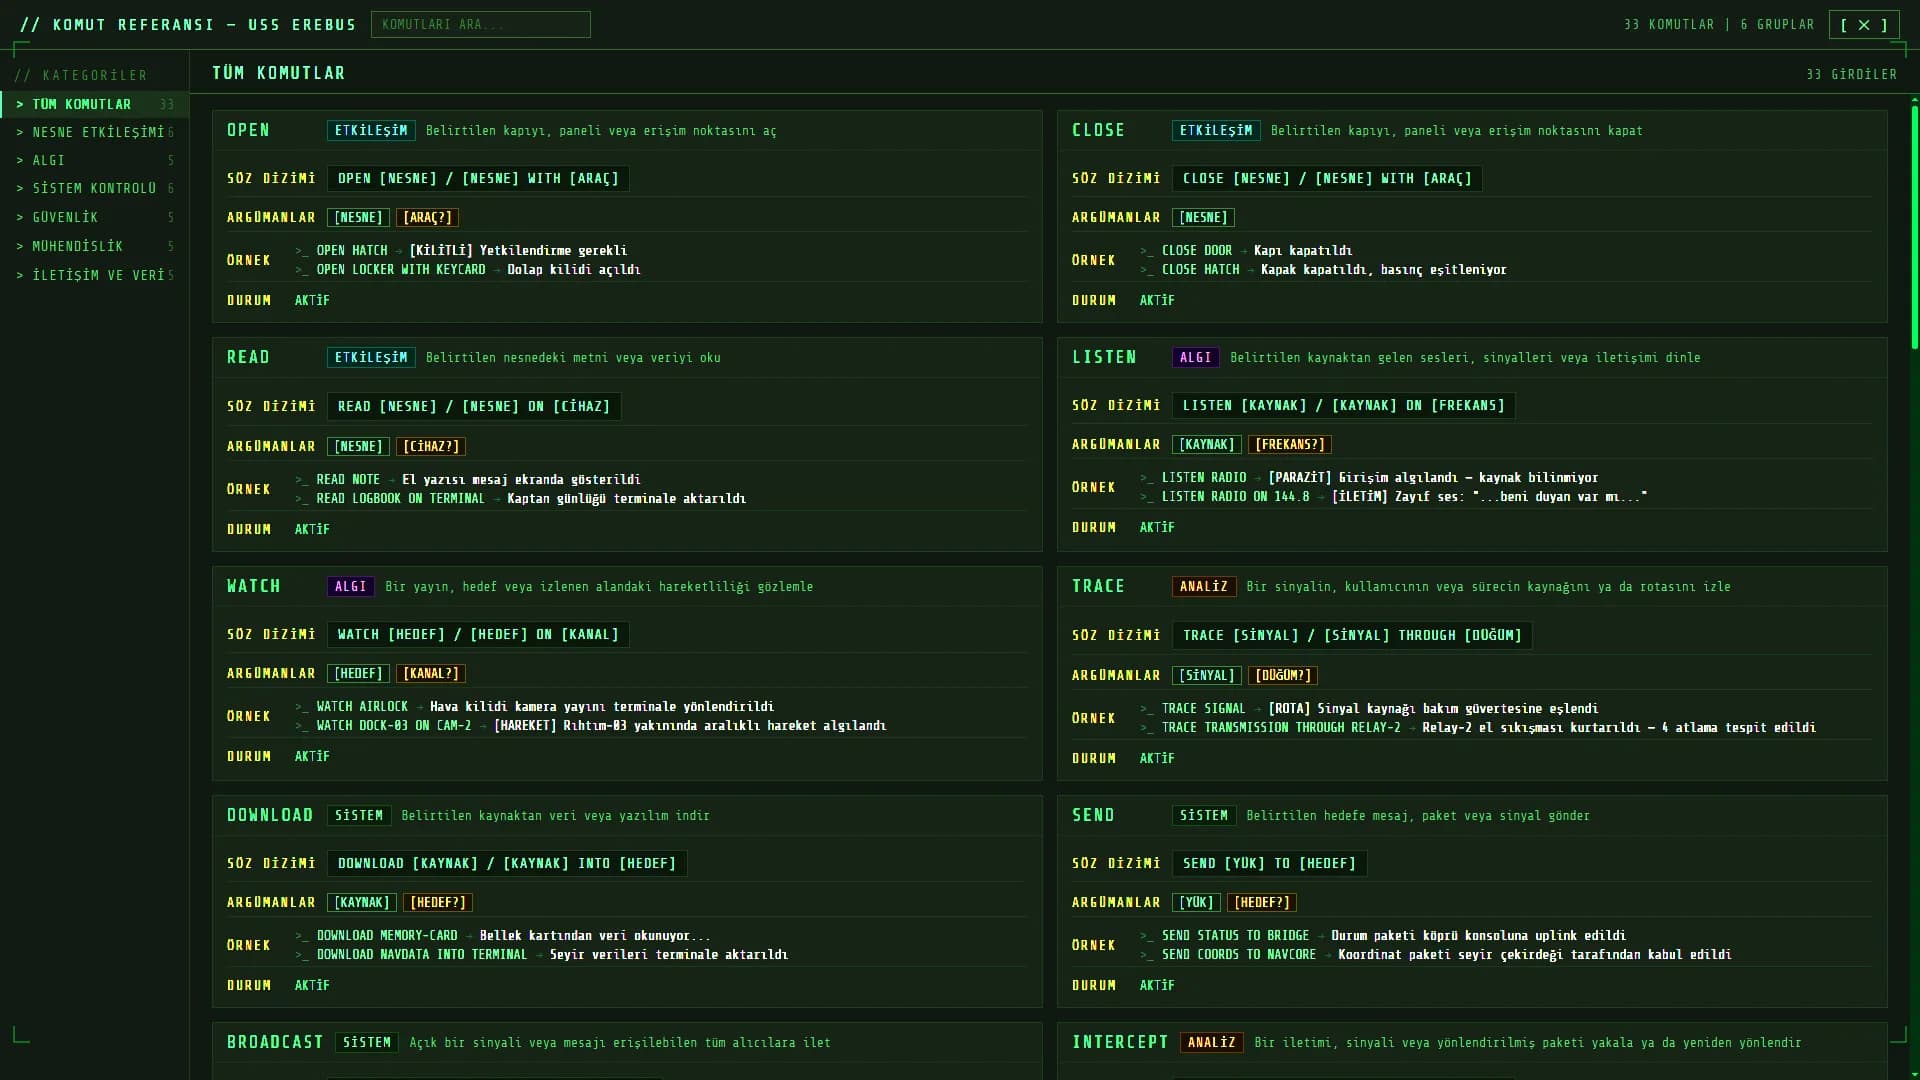This screenshot has height=1080, width=1920.
Task: Click the DOWNLOAD command heading
Action: pyautogui.click(x=270, y=815)
